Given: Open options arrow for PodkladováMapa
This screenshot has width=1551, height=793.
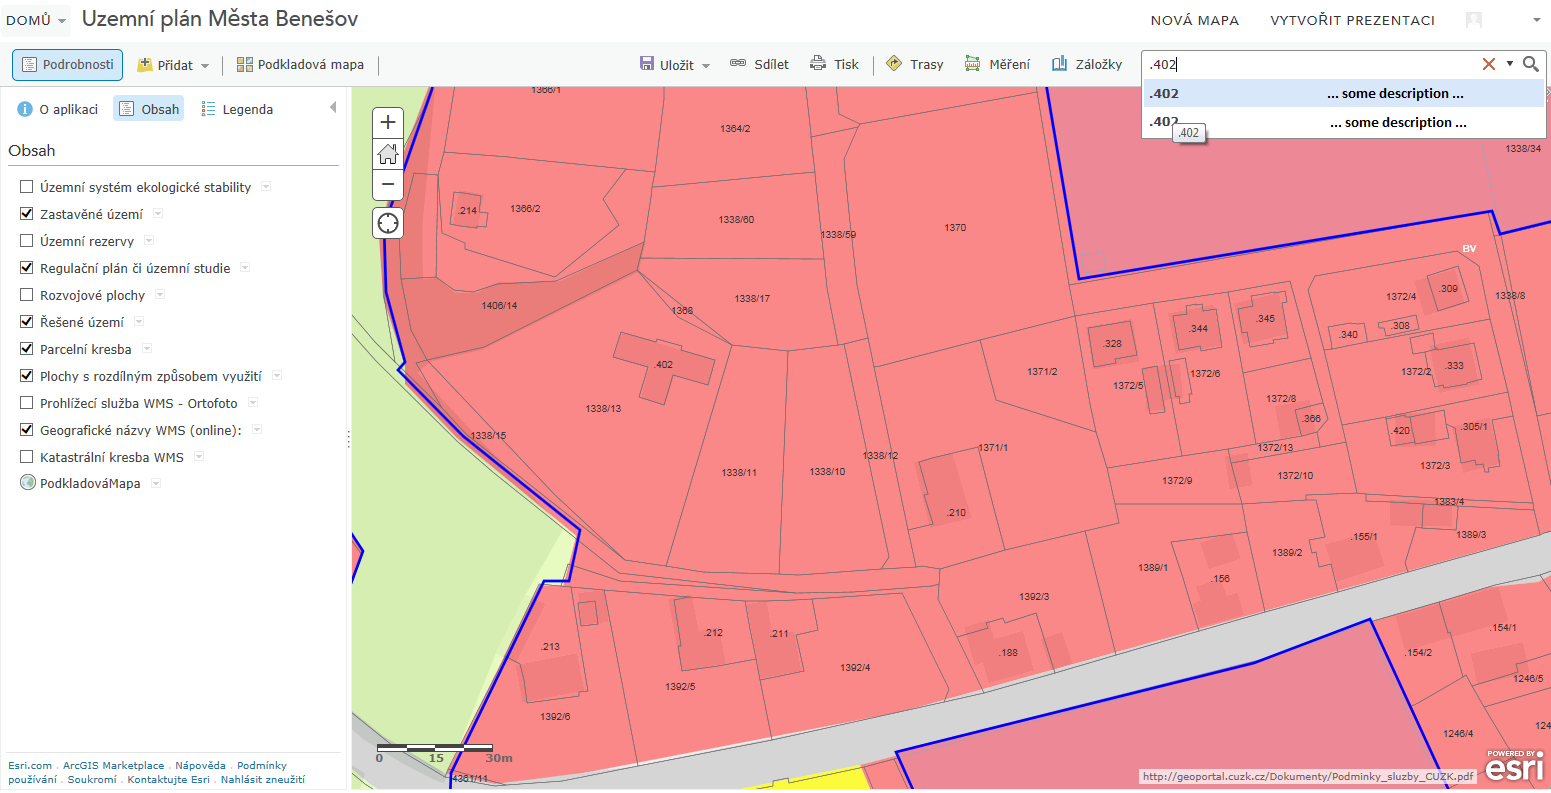Looking at the screenshot, I should coord(156,484).
